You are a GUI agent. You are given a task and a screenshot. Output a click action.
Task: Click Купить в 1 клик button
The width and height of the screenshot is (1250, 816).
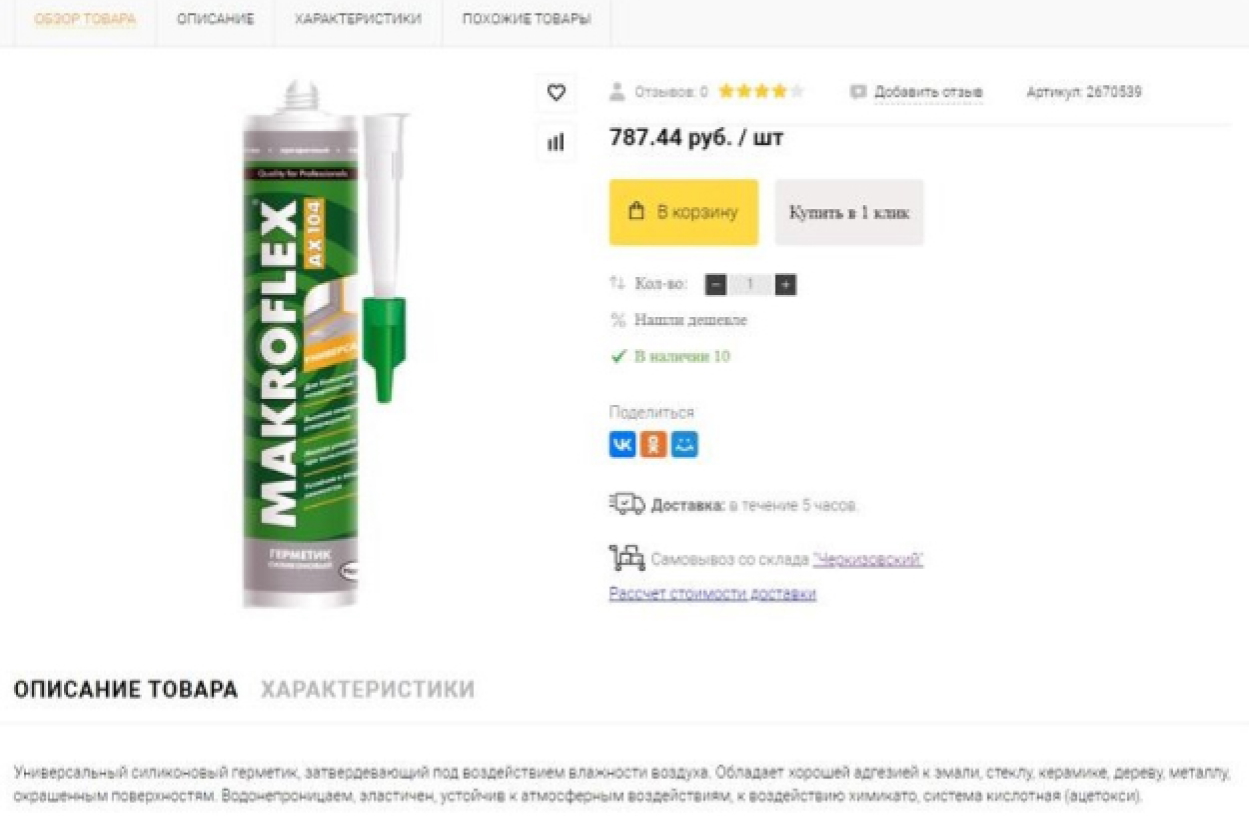[x=849, y=212]
